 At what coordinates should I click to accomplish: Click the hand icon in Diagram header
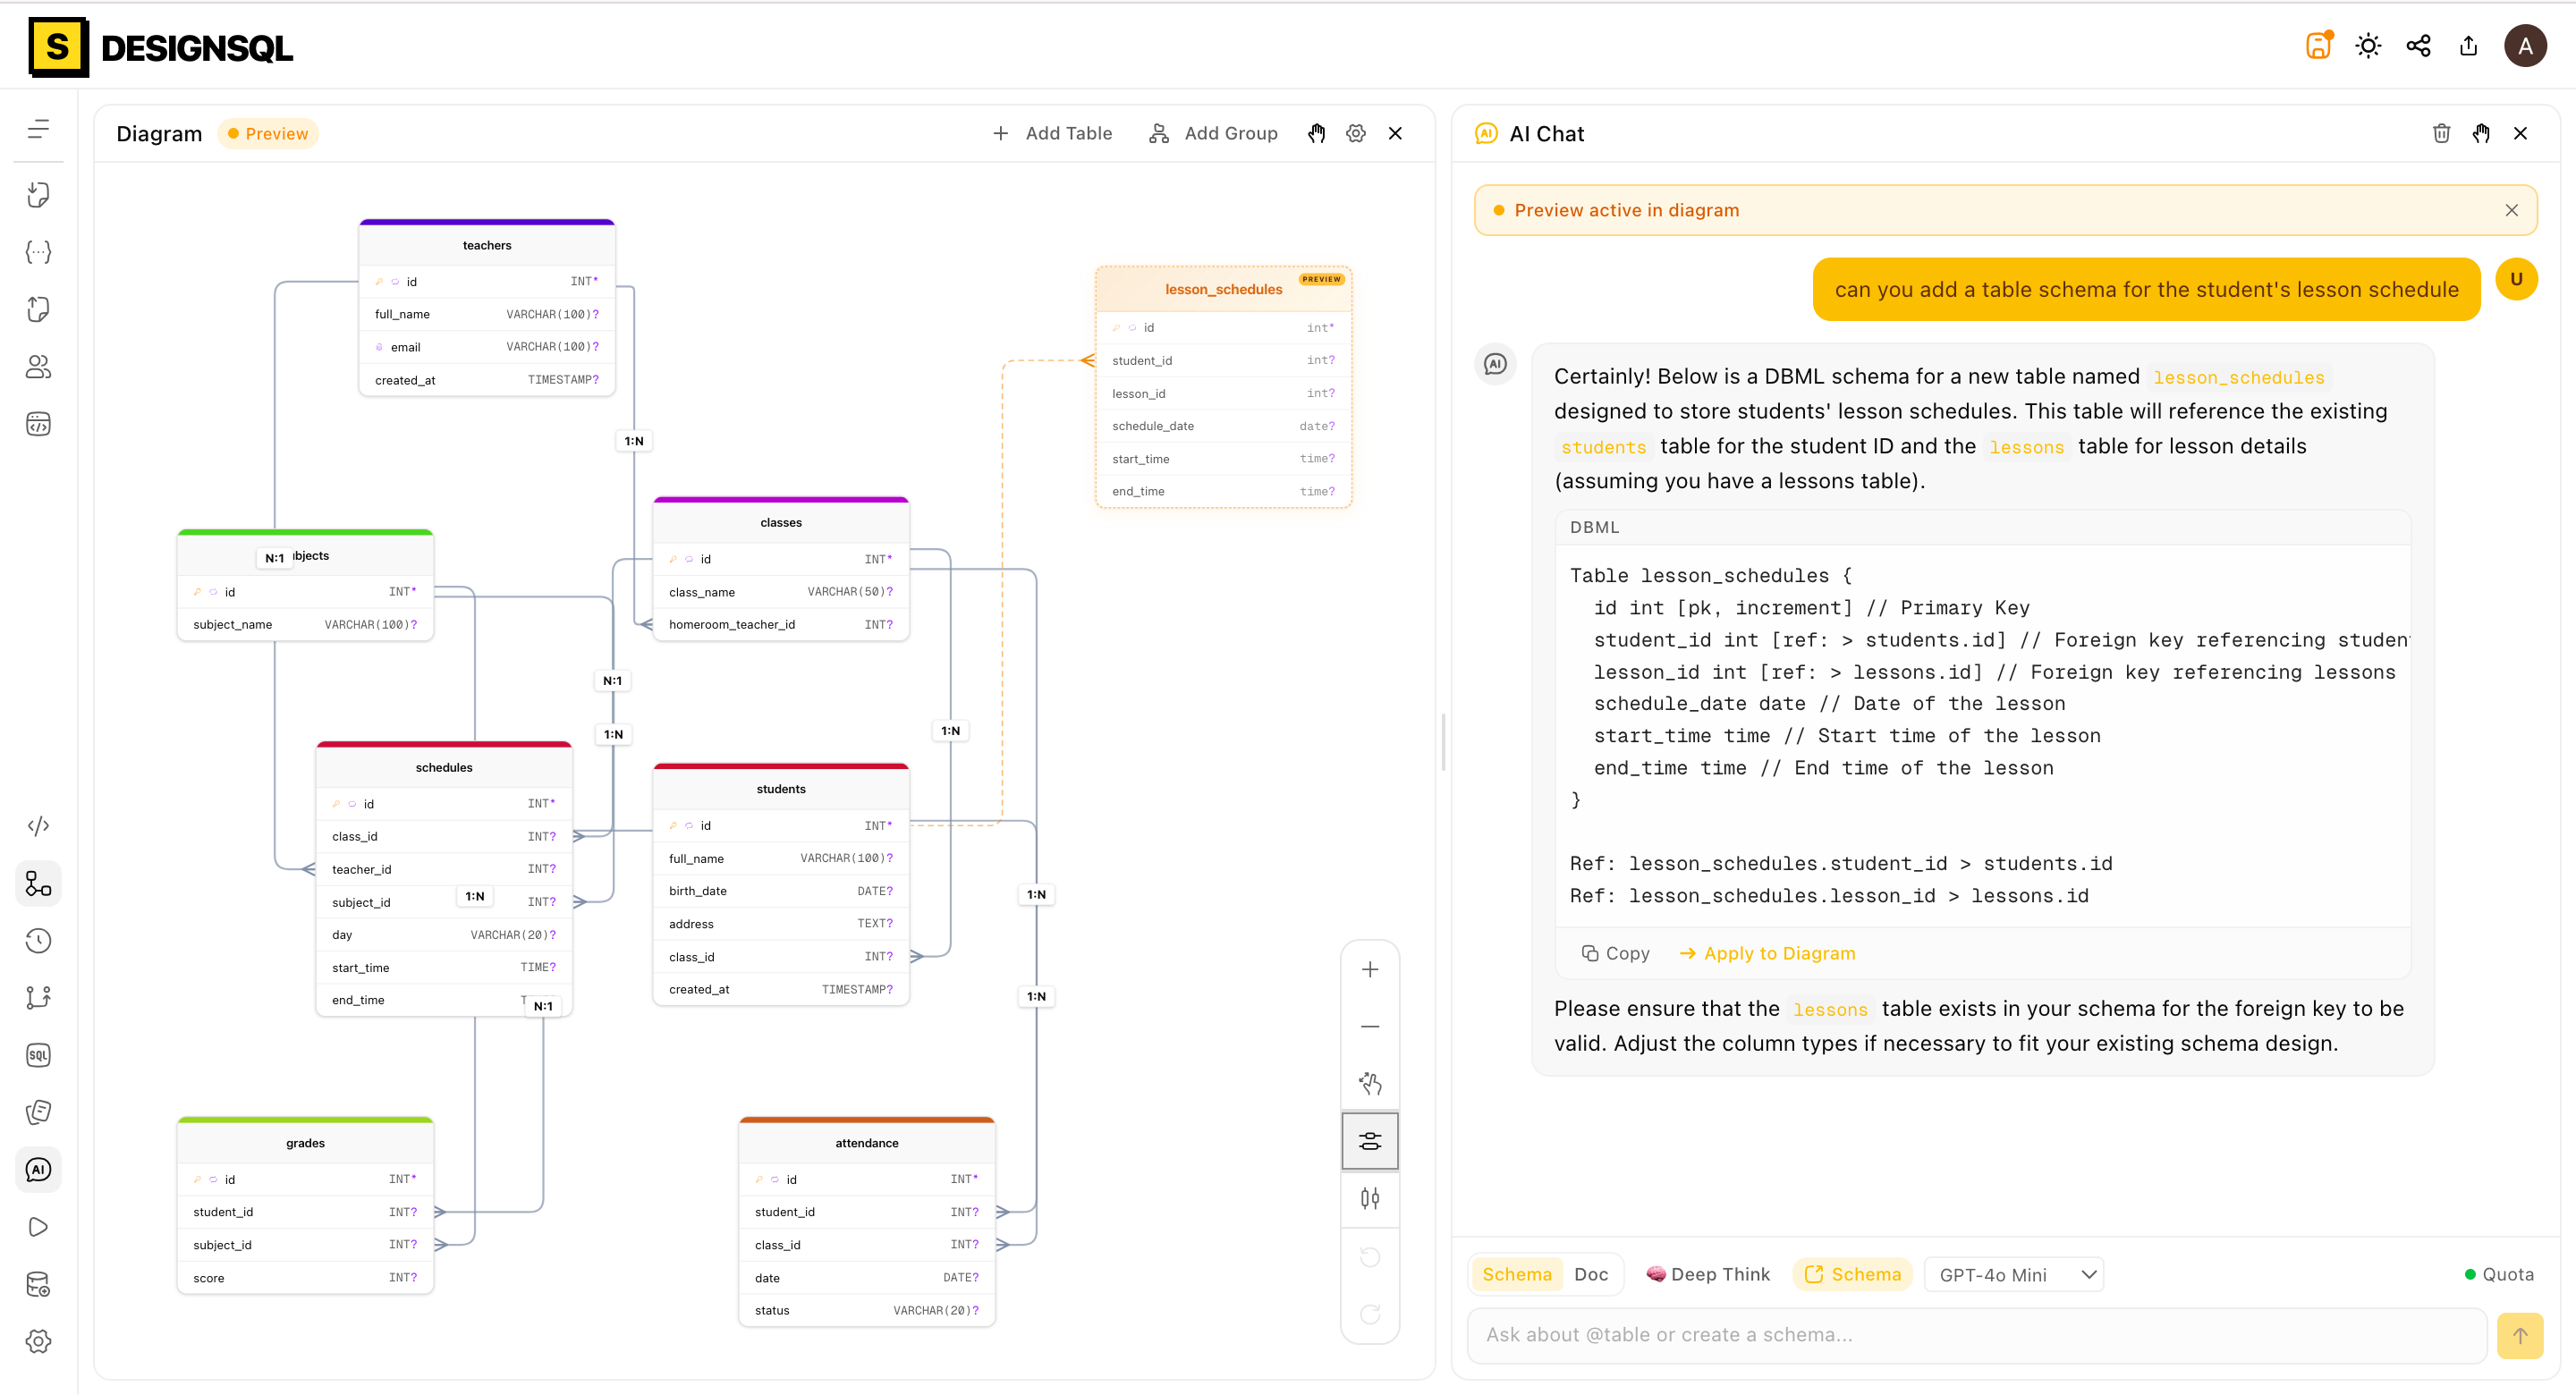pos(1317,133)
